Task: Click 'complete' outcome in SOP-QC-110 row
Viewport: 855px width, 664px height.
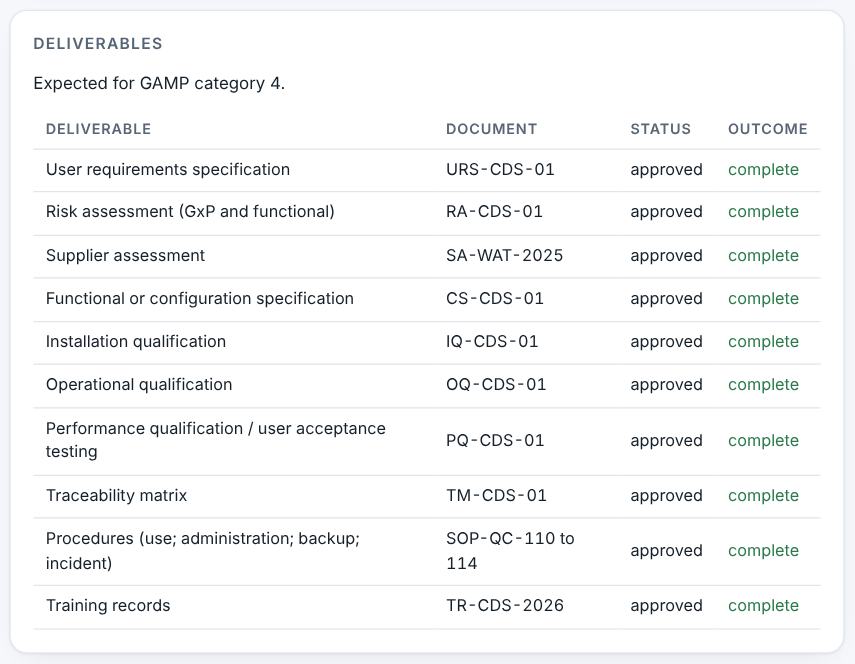Action: point(763,551)
